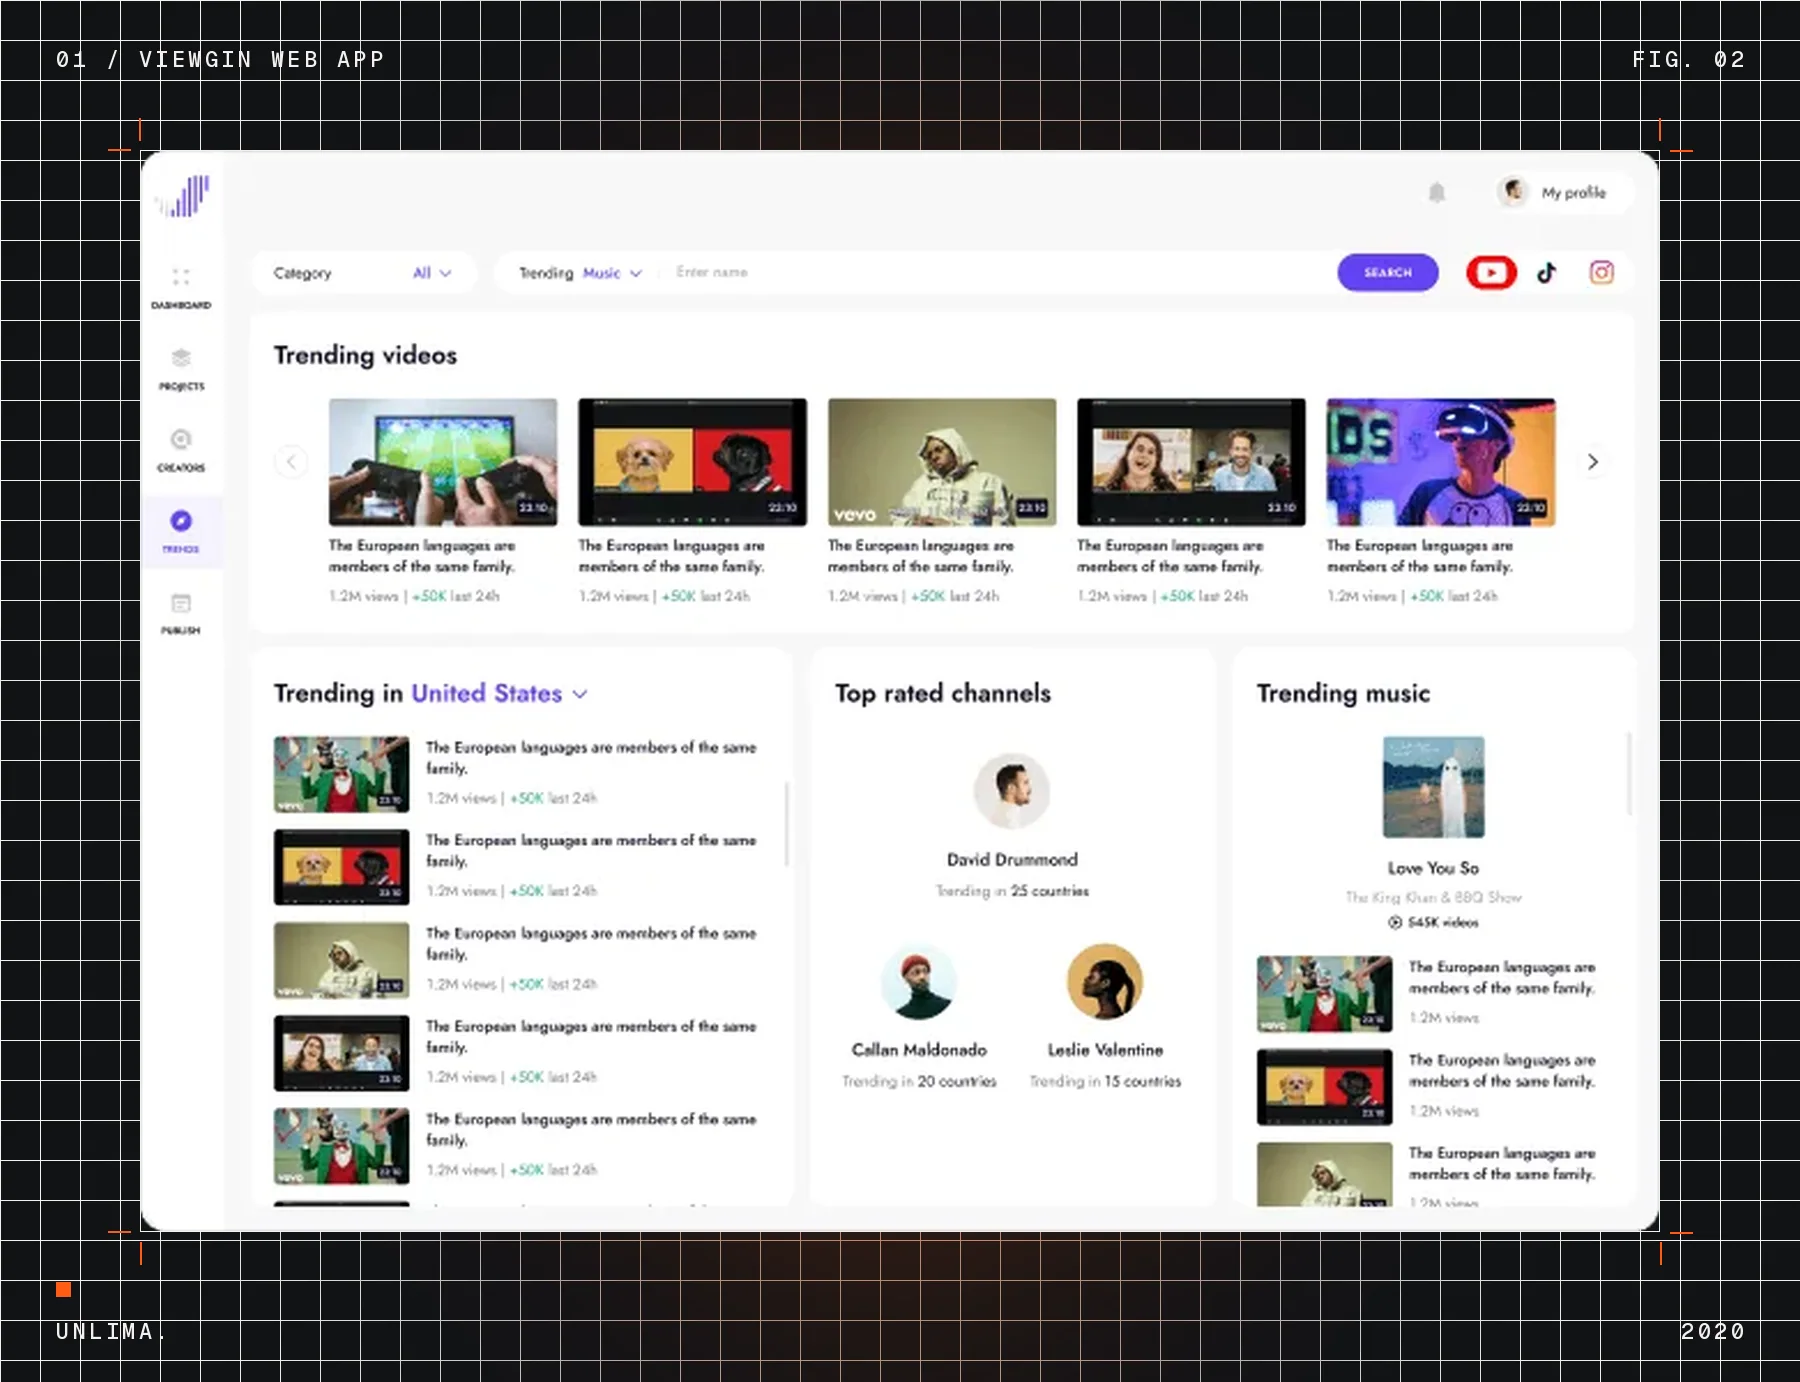1800x1382 pixels.
Task: Click the Trending in United States list scrollbar
Action: pyautogui.click(x=786, y=823)
